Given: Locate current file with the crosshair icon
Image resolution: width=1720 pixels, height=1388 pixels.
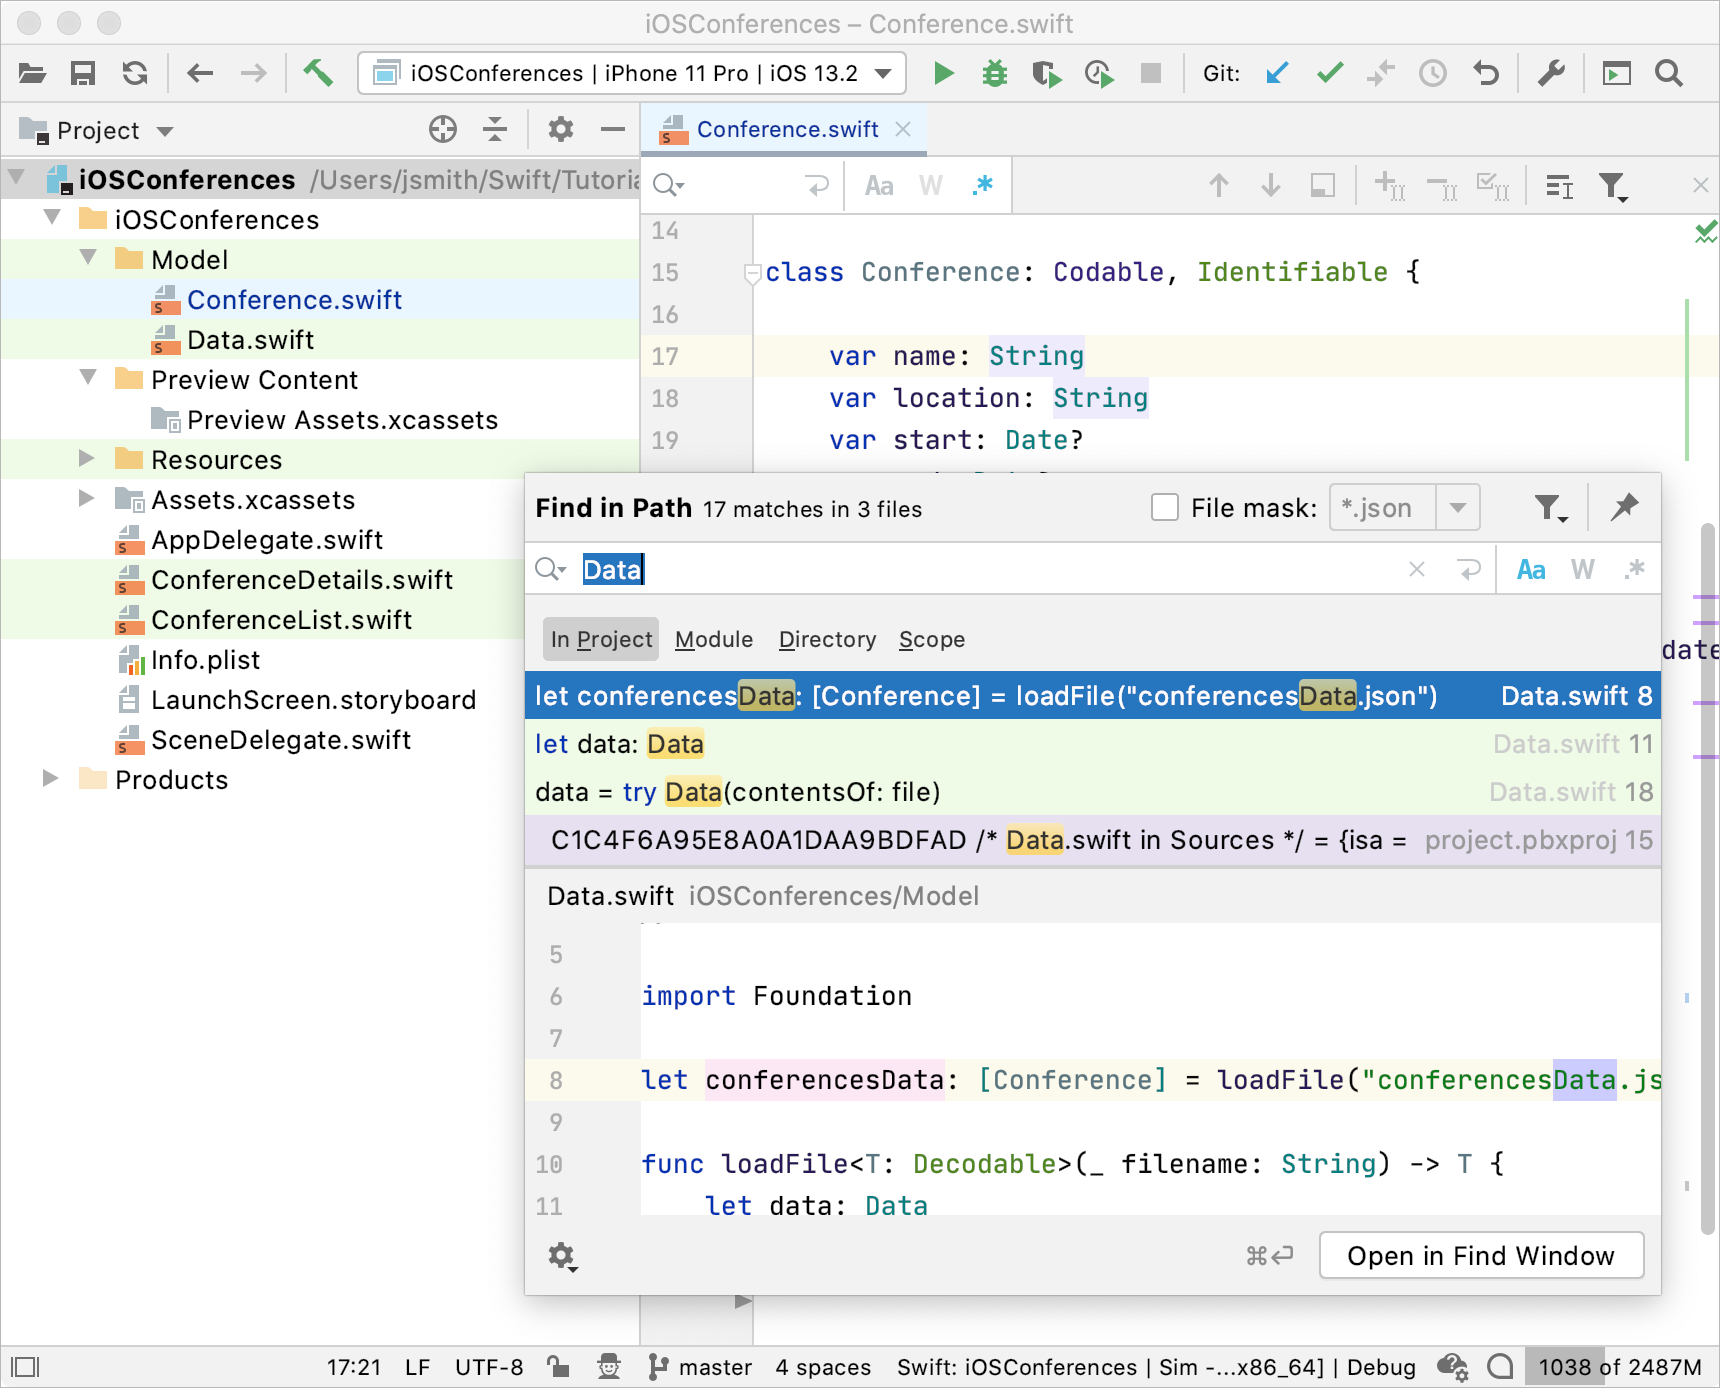Looking at the screenshot, I should tap(443, 129).
